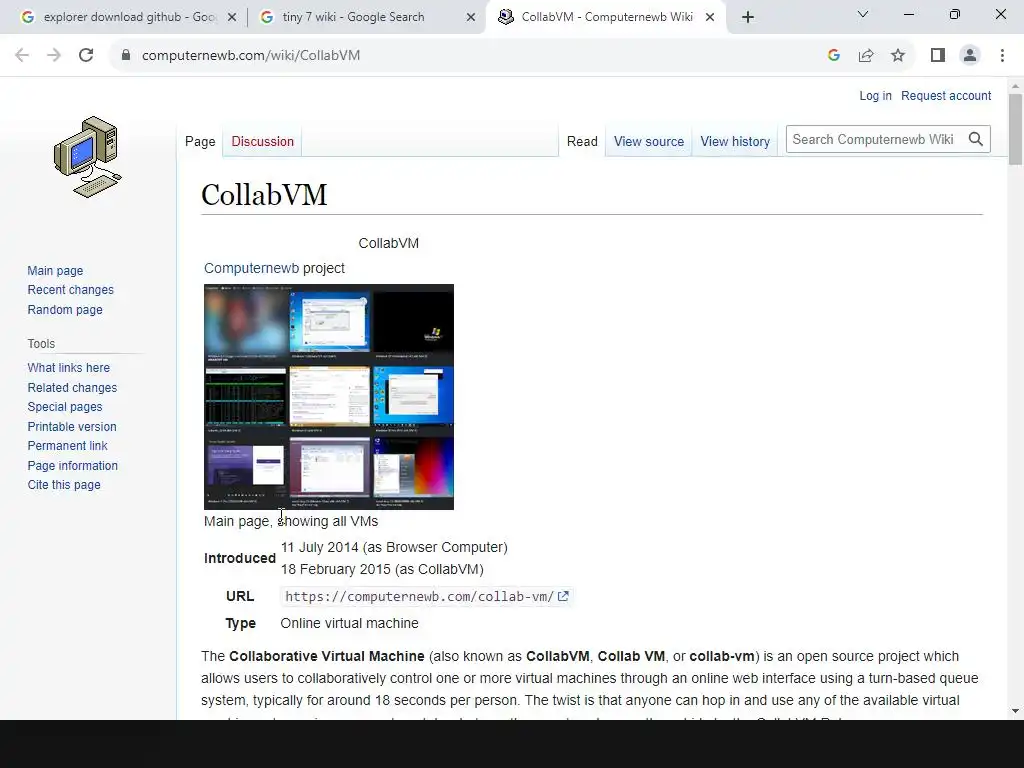
Task: Open Printable version link
Action: [x=72, y=426]
